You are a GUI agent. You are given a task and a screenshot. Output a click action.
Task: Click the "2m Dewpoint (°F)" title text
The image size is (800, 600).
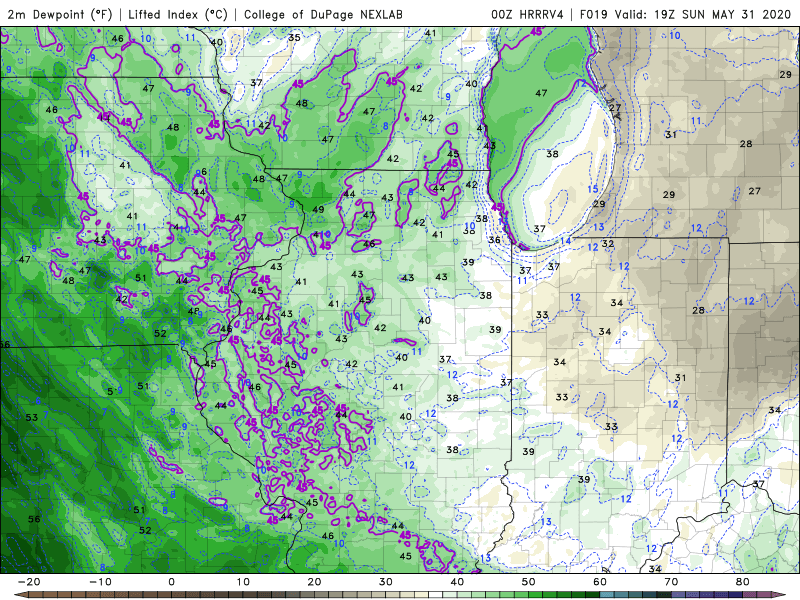pyautogui.click(x=60, y=15)
